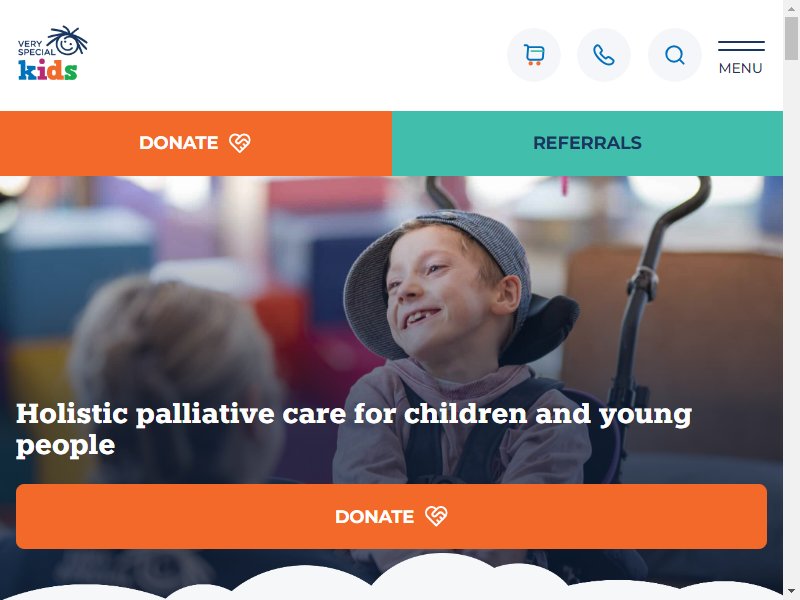The height and width of the screenshot is (600, 800).
Task: Click the 'Holistic palliative care' headline
Action: (x=354, y=429)
